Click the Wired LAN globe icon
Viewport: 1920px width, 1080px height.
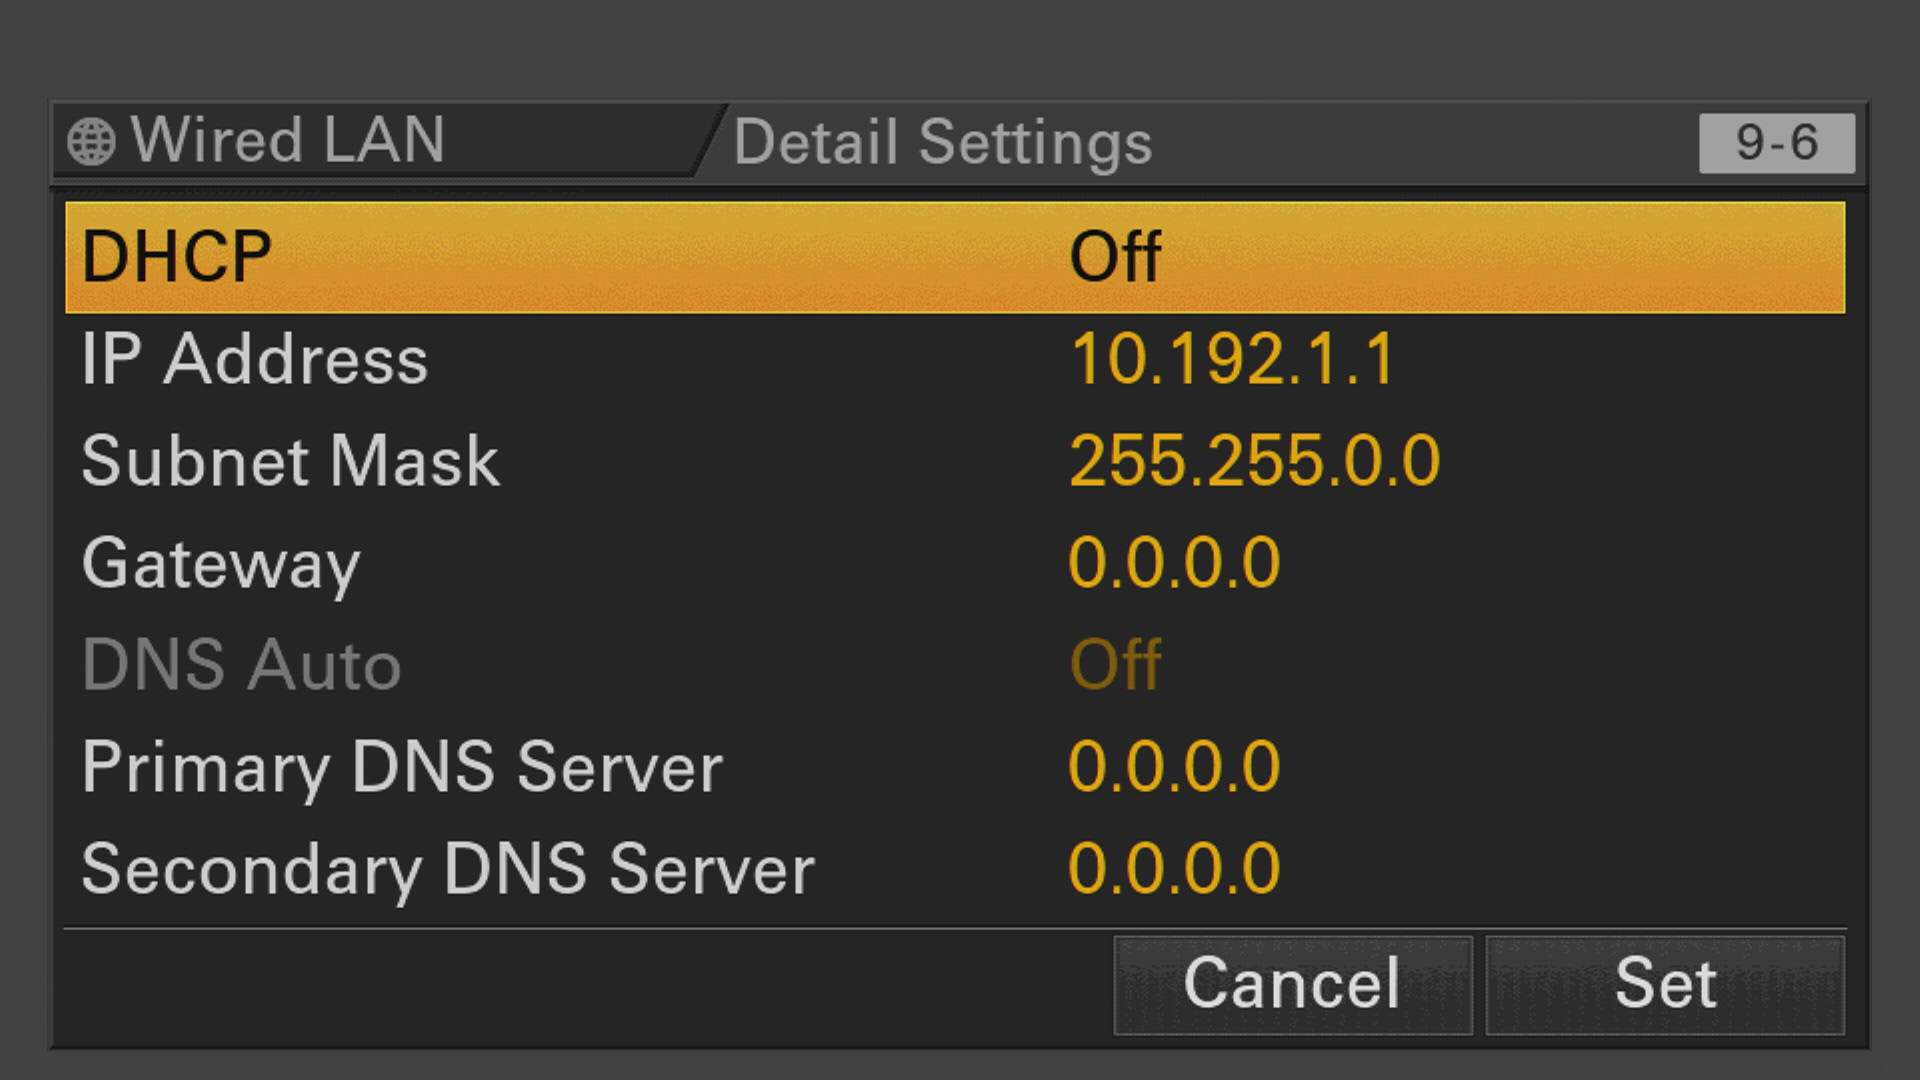point(91,141)
